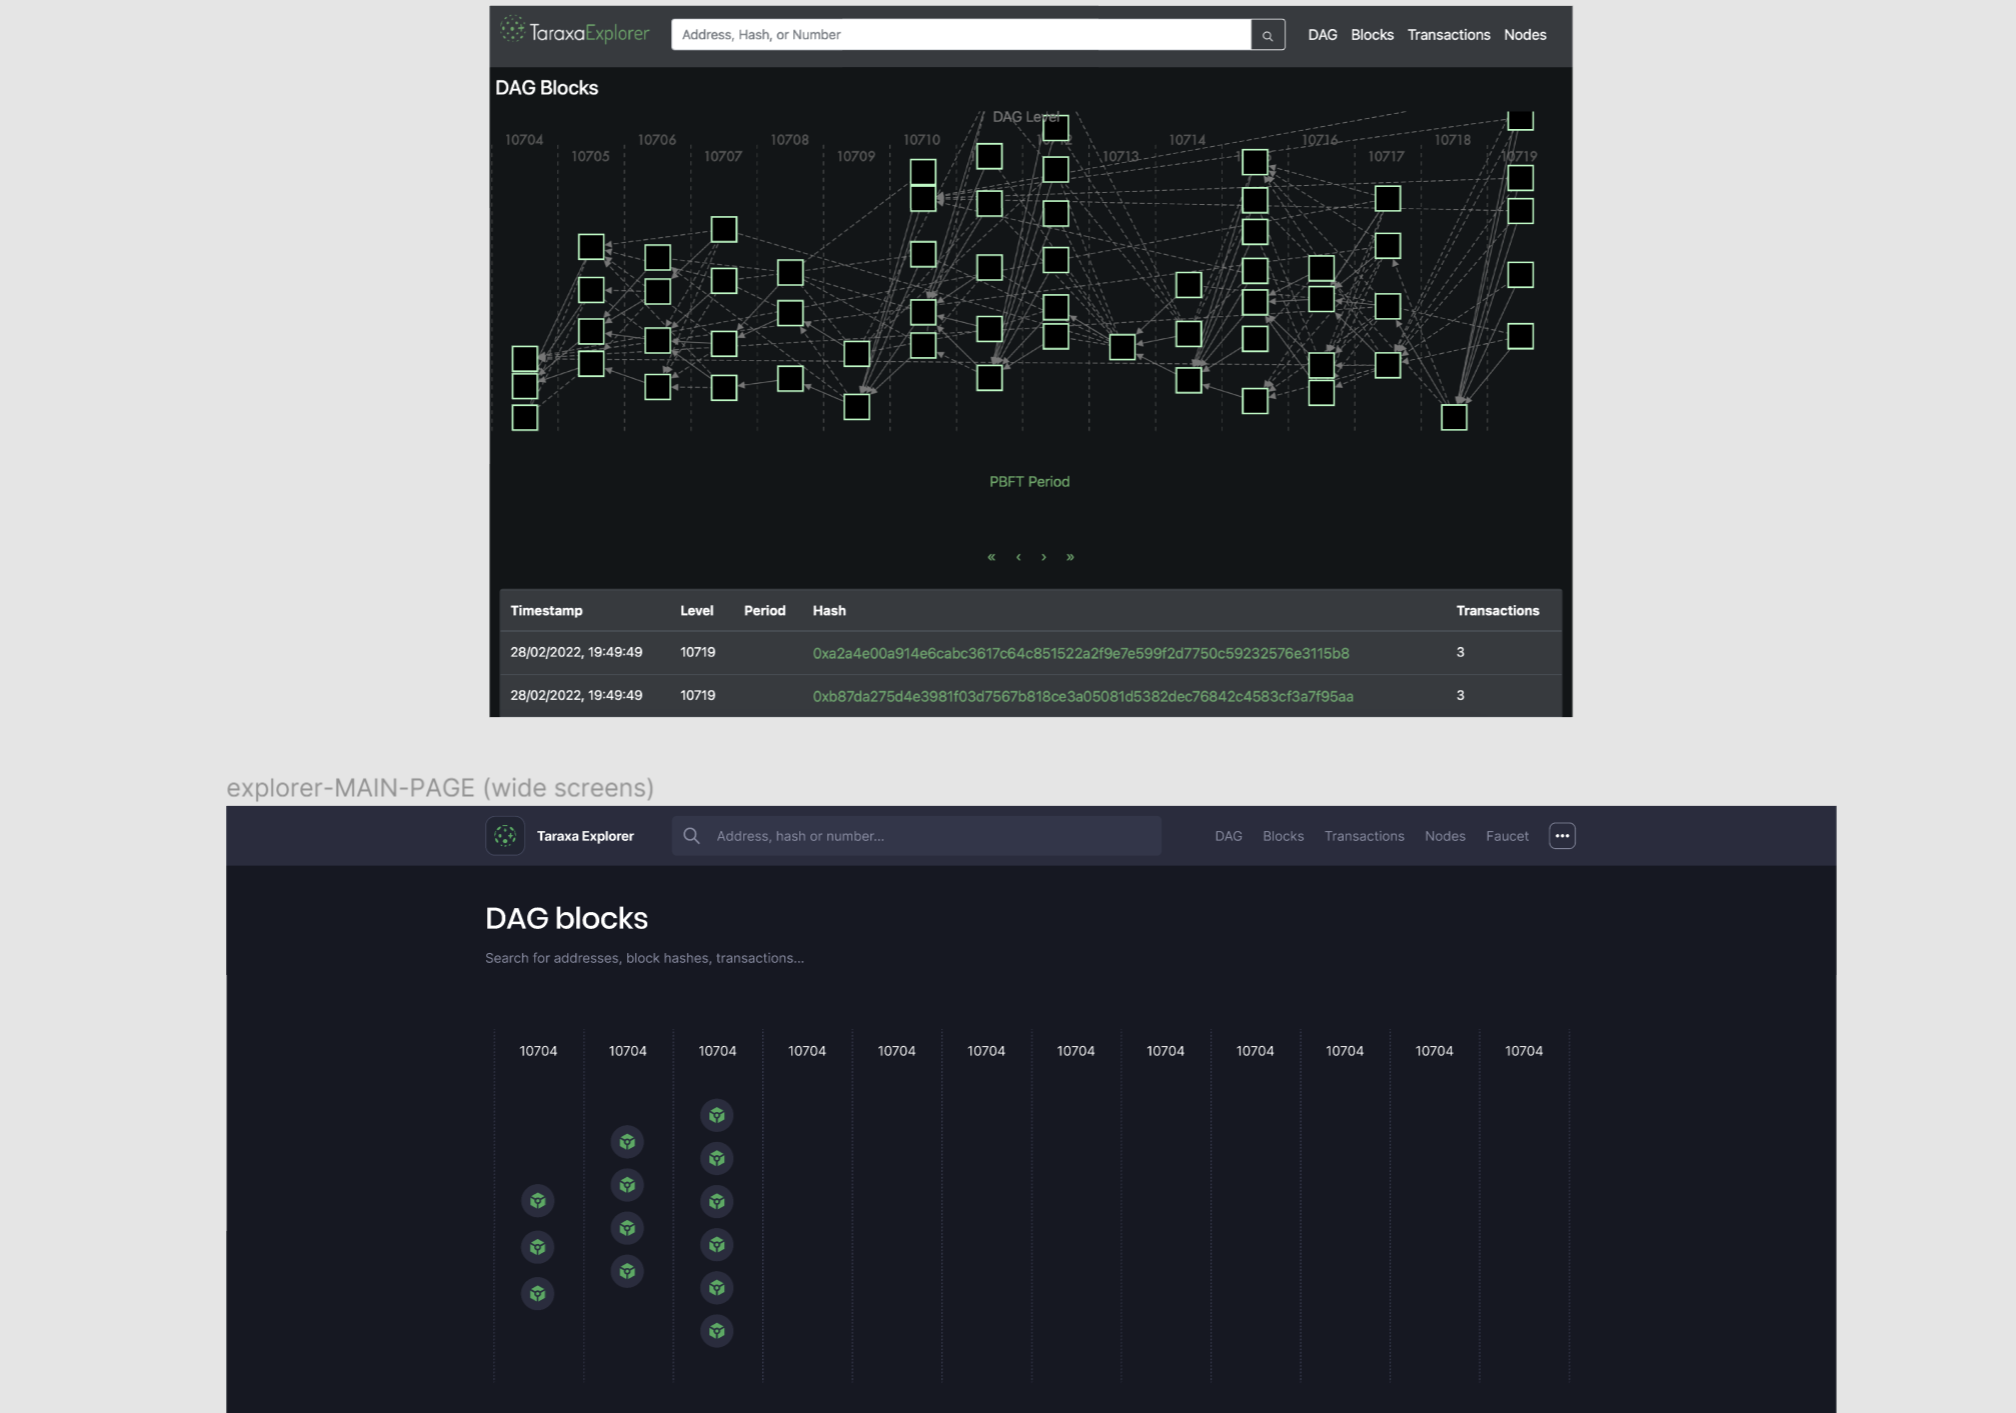Click the Taraxa logo icon in the dark header

(x=505, y=836)
